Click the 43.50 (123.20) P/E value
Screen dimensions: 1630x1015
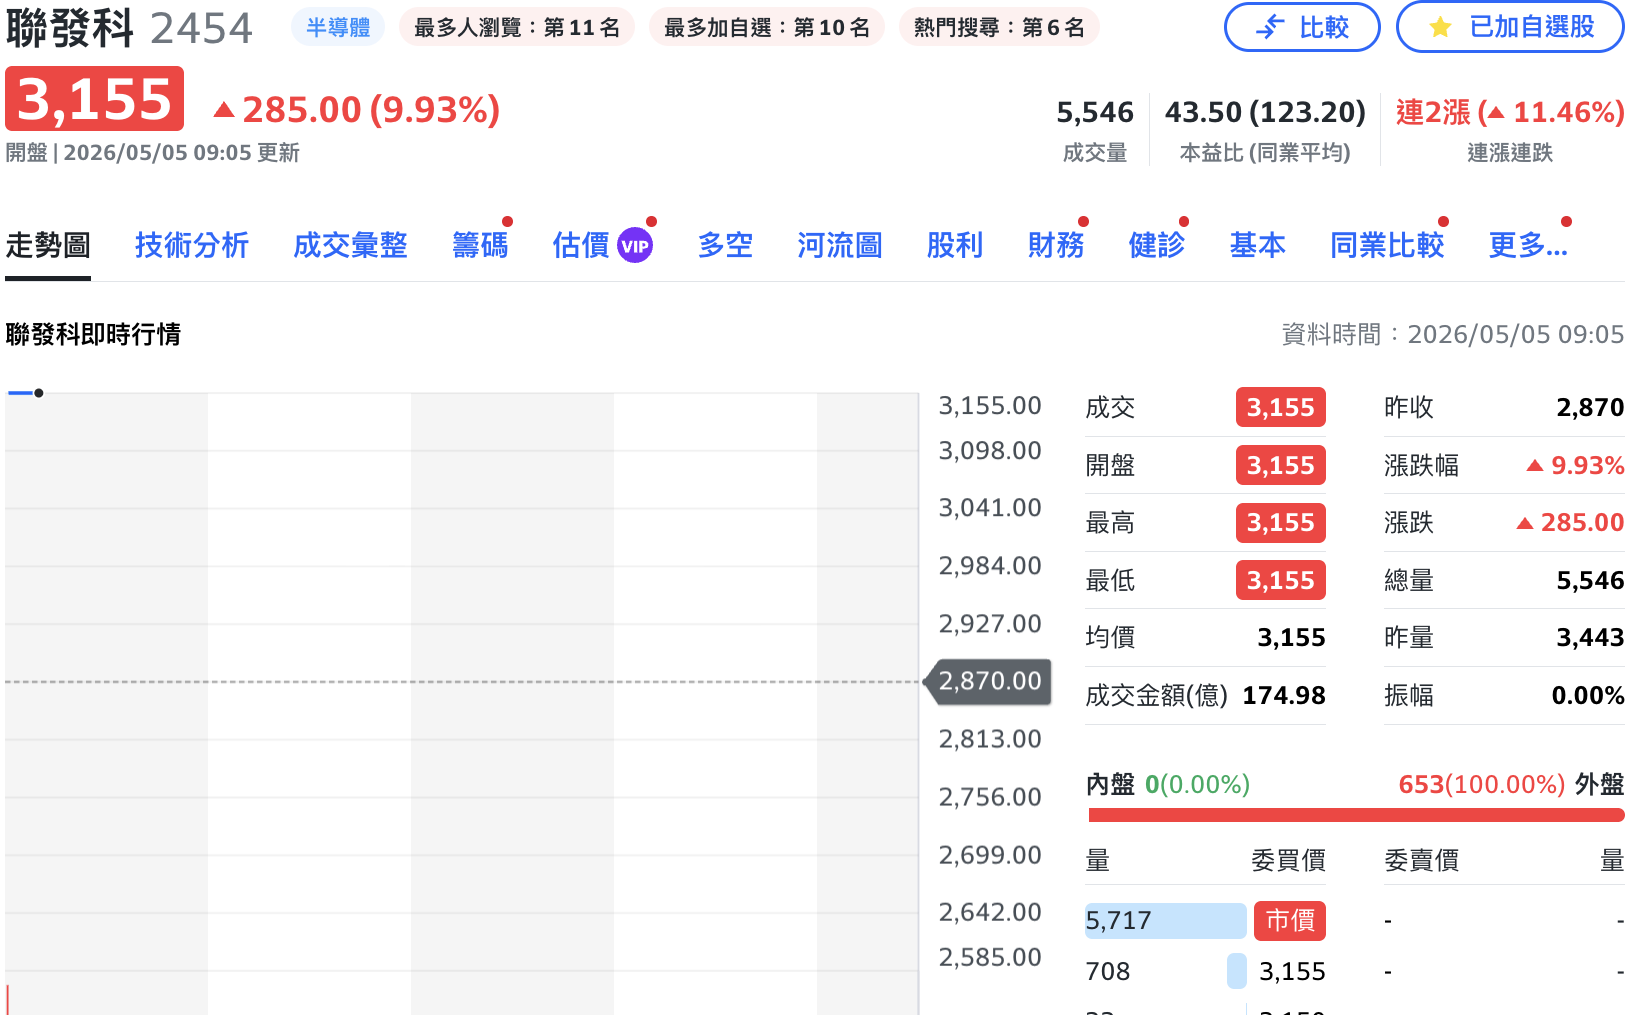pos(1265,112)
